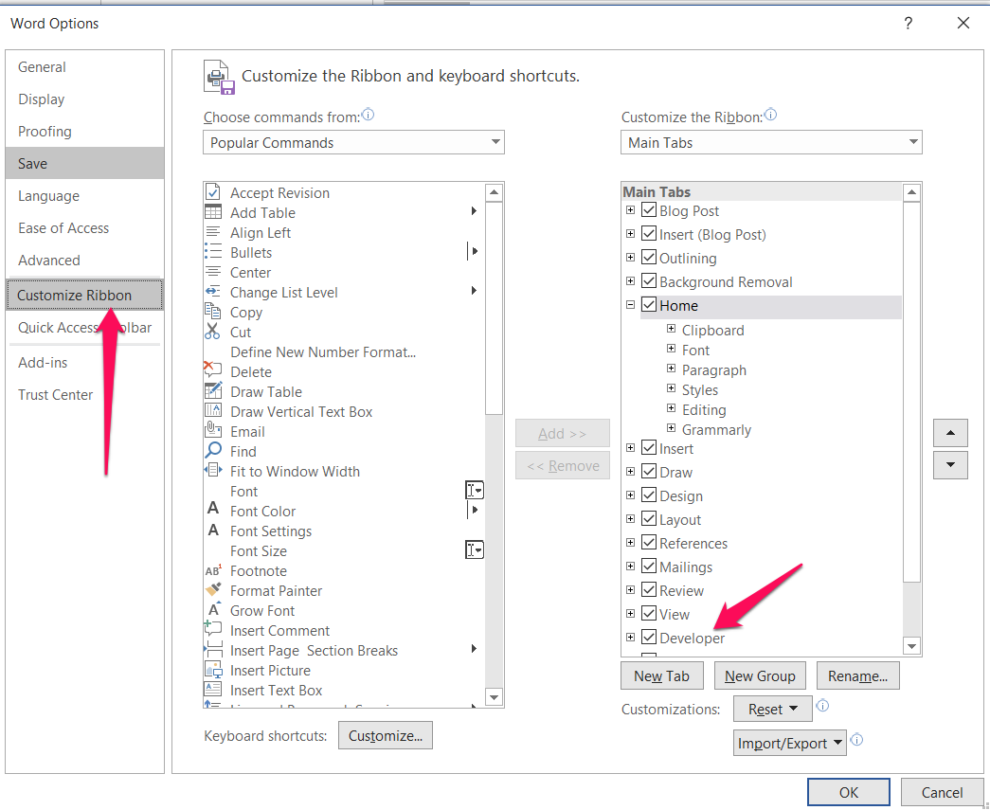Uncheck the Home tab checkbox
This screenshot has width=990, height=810.
[x=650, y=305]
